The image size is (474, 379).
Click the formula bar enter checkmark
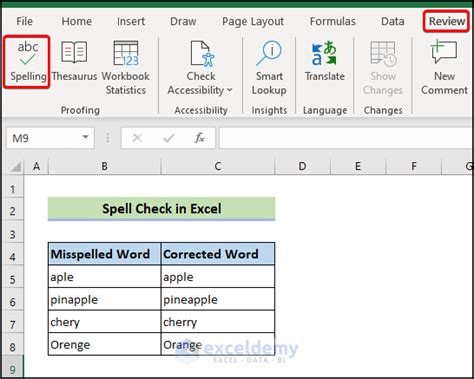pos(169,138)
